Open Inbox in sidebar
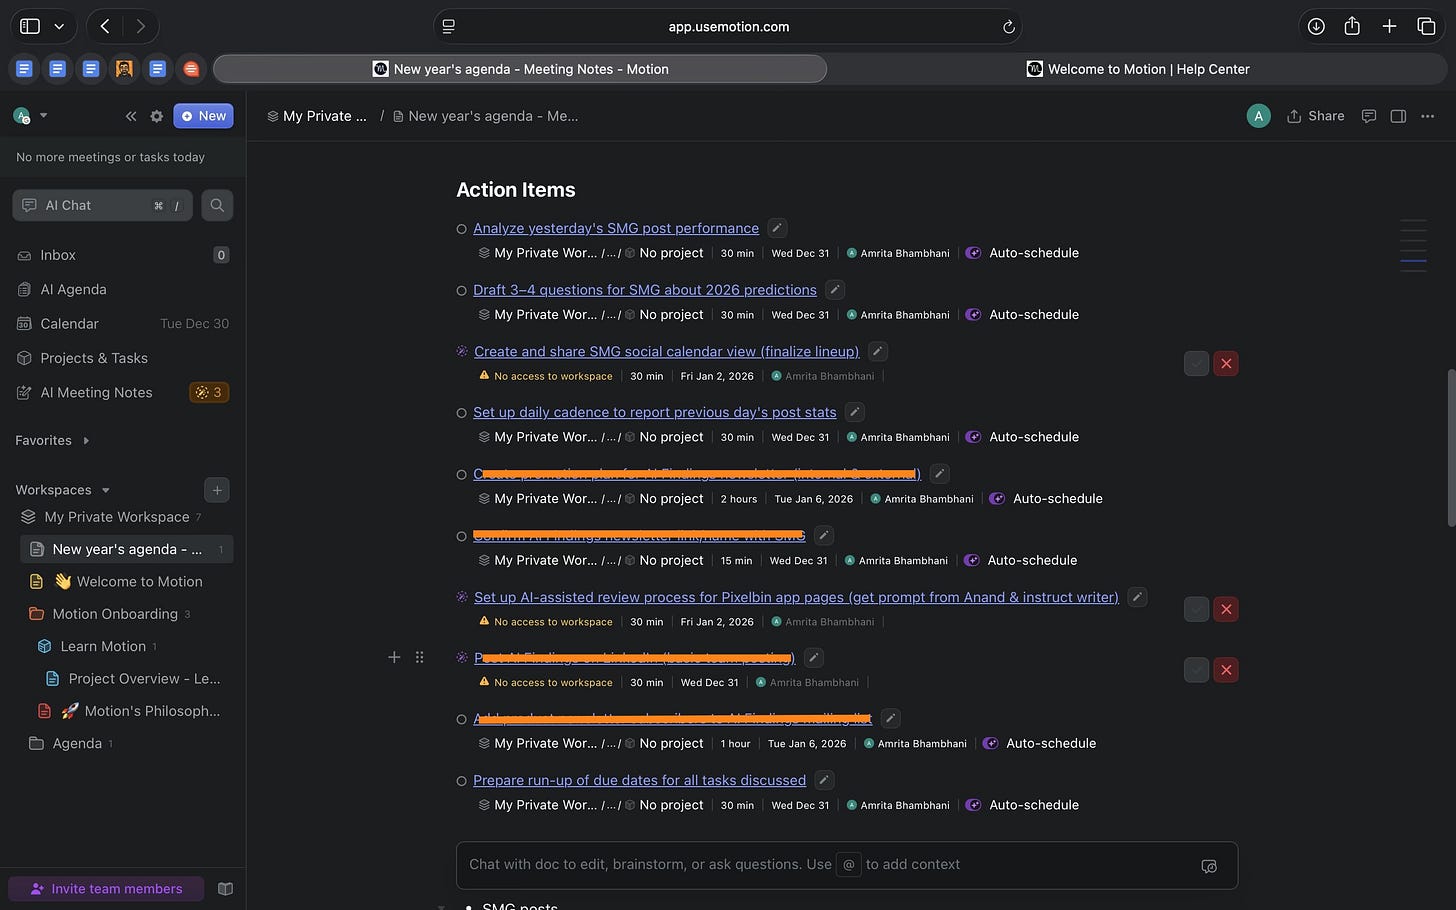The width and height of the screenshot is (1456, 910). pyautogui.click(x=123, y=255)
